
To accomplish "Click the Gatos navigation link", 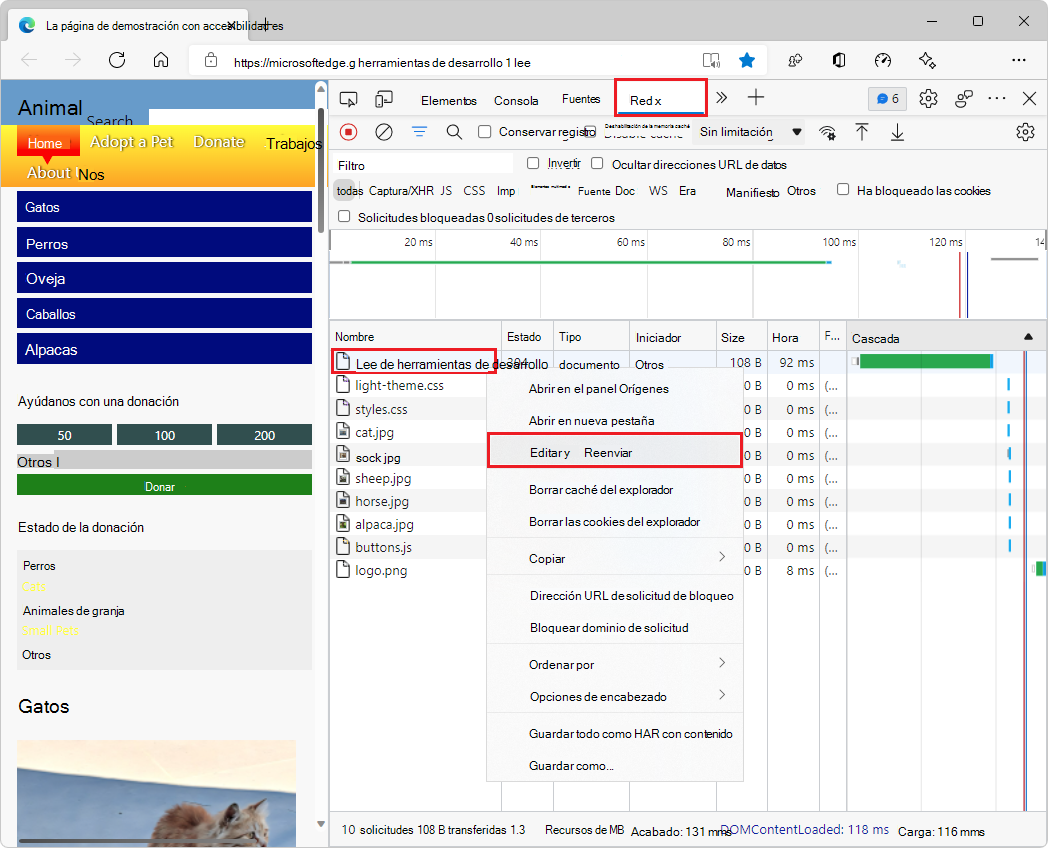I will (164, 207).
